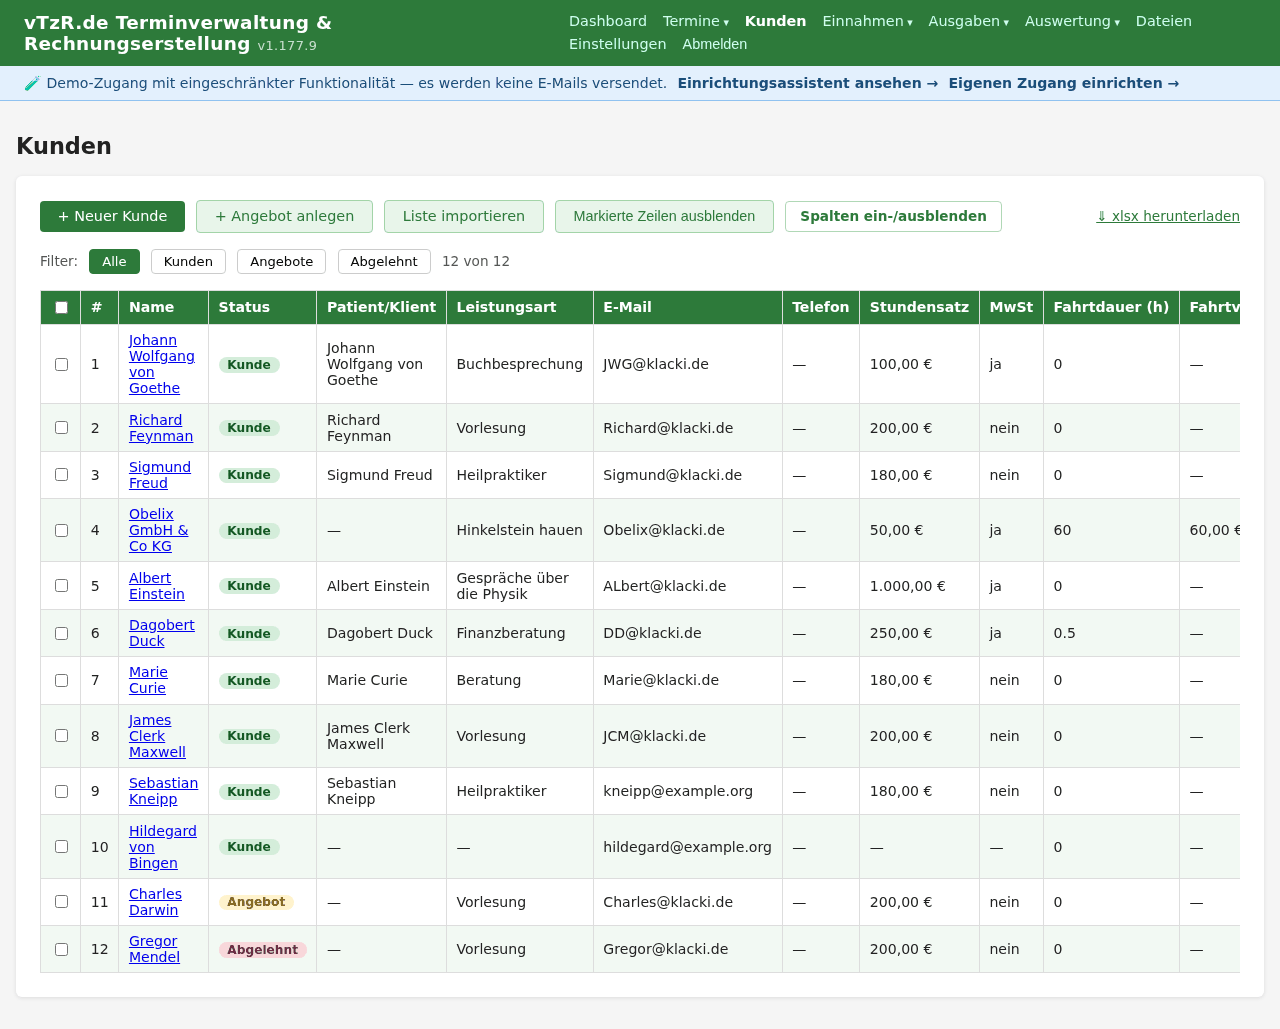
Task: Click the email hildegard@example.org
Action: [687, 847]
